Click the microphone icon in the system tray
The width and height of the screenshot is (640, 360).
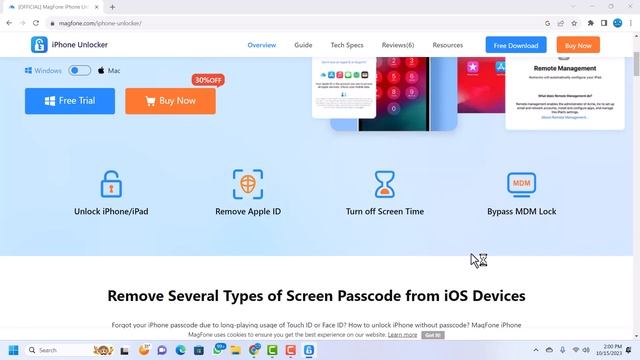tap(562, 350)
